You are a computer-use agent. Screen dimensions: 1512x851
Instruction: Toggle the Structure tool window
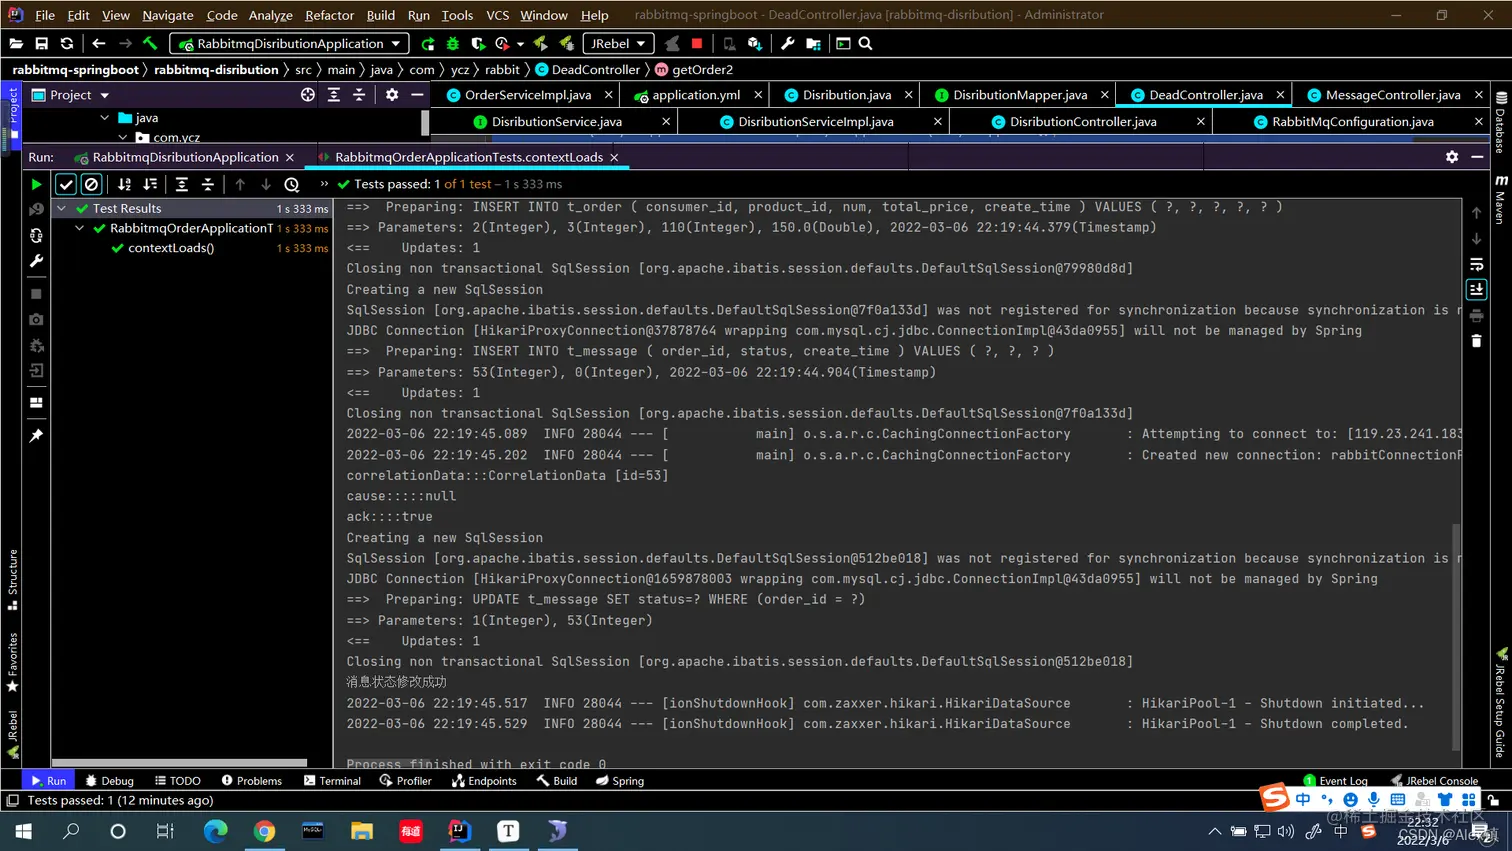click(12, 580)
